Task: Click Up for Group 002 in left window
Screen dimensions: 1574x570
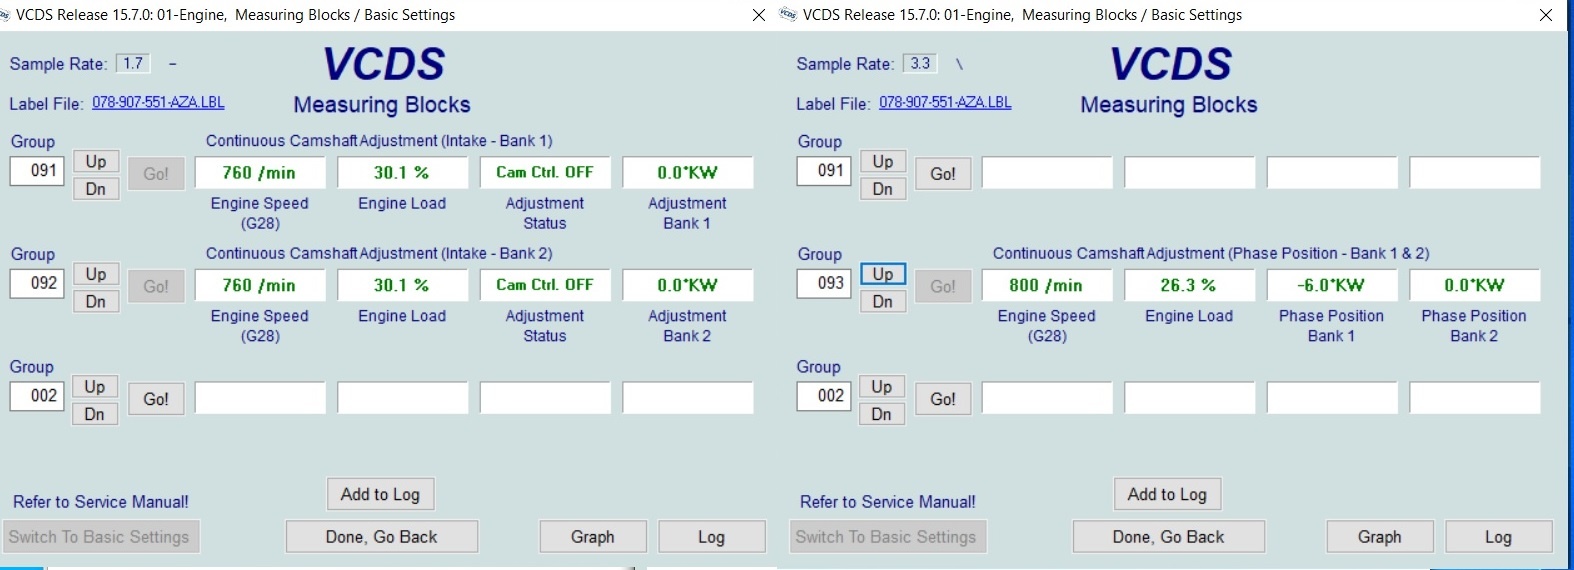Action: (95, 386)
